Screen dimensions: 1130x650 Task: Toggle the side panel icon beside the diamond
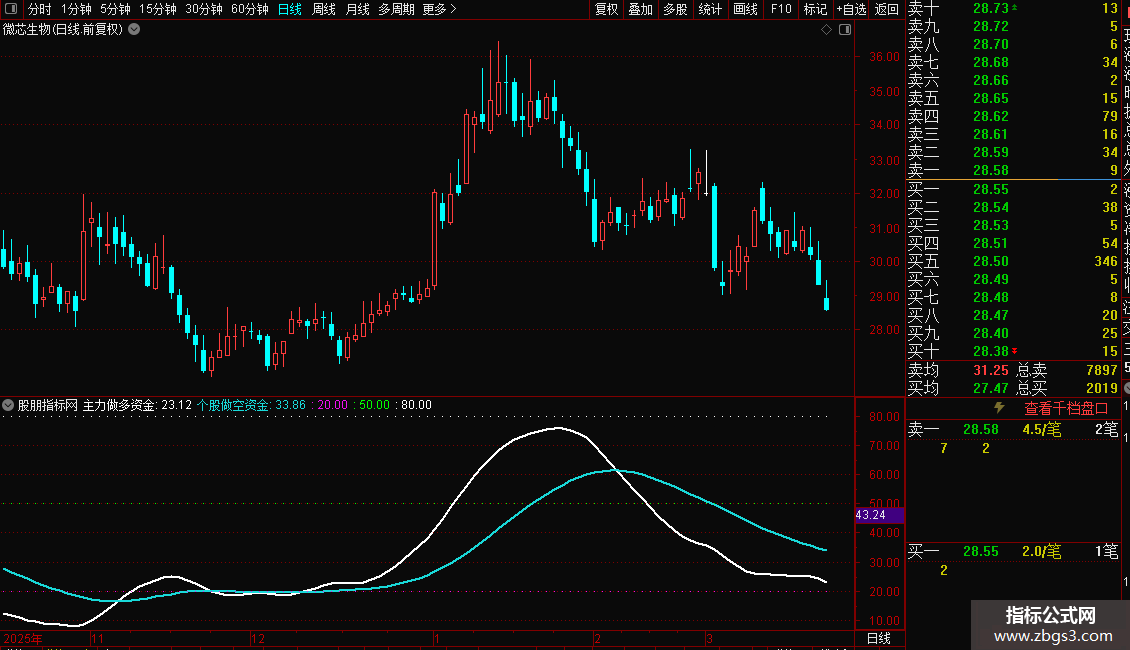(x=844, y=30)
